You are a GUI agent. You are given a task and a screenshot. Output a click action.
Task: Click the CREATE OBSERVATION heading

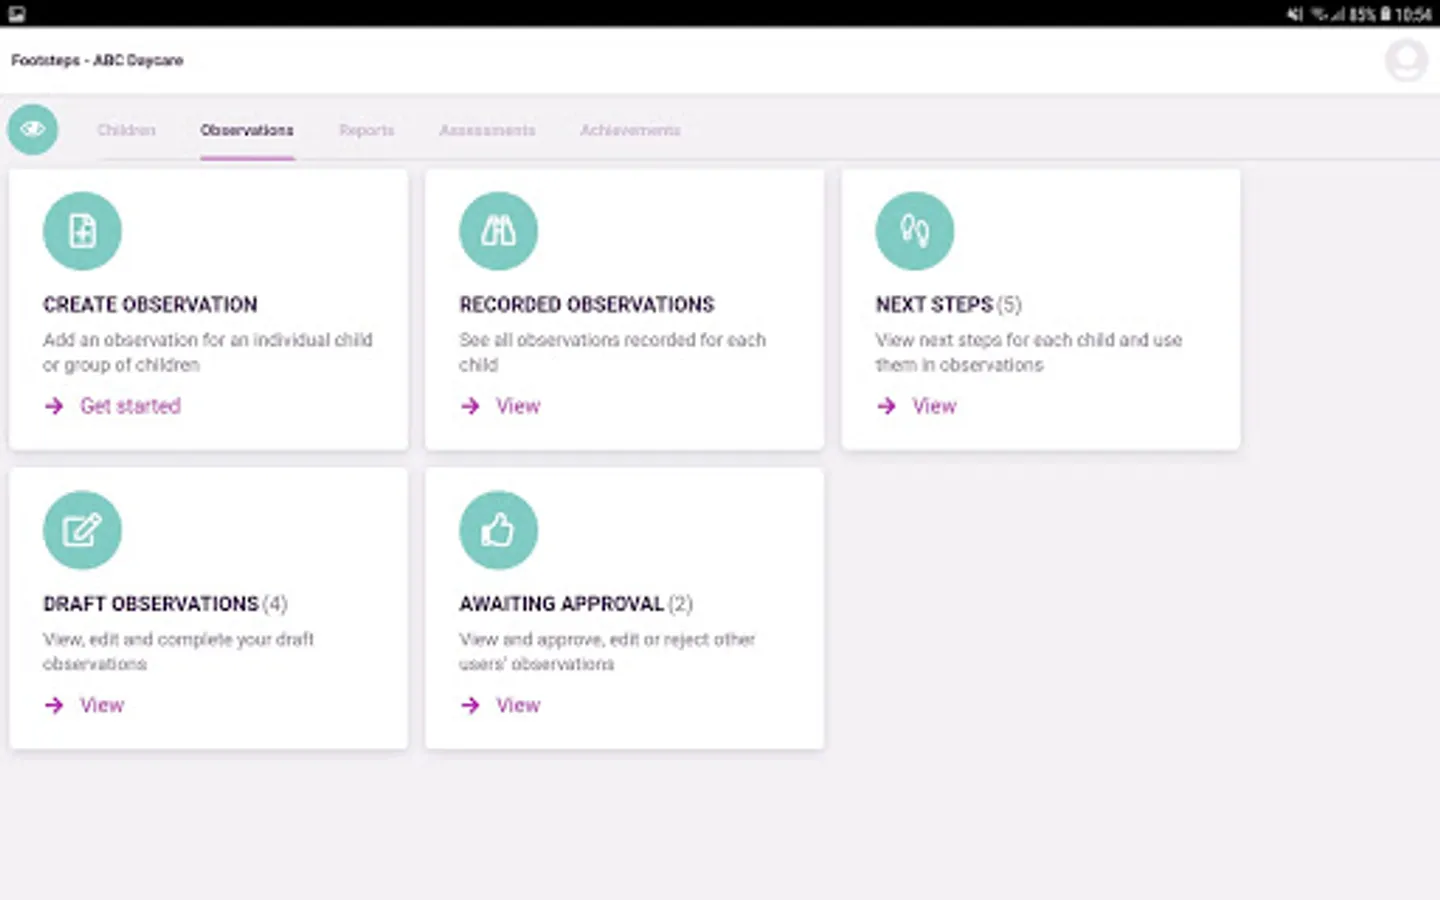[x=150, y=305]
